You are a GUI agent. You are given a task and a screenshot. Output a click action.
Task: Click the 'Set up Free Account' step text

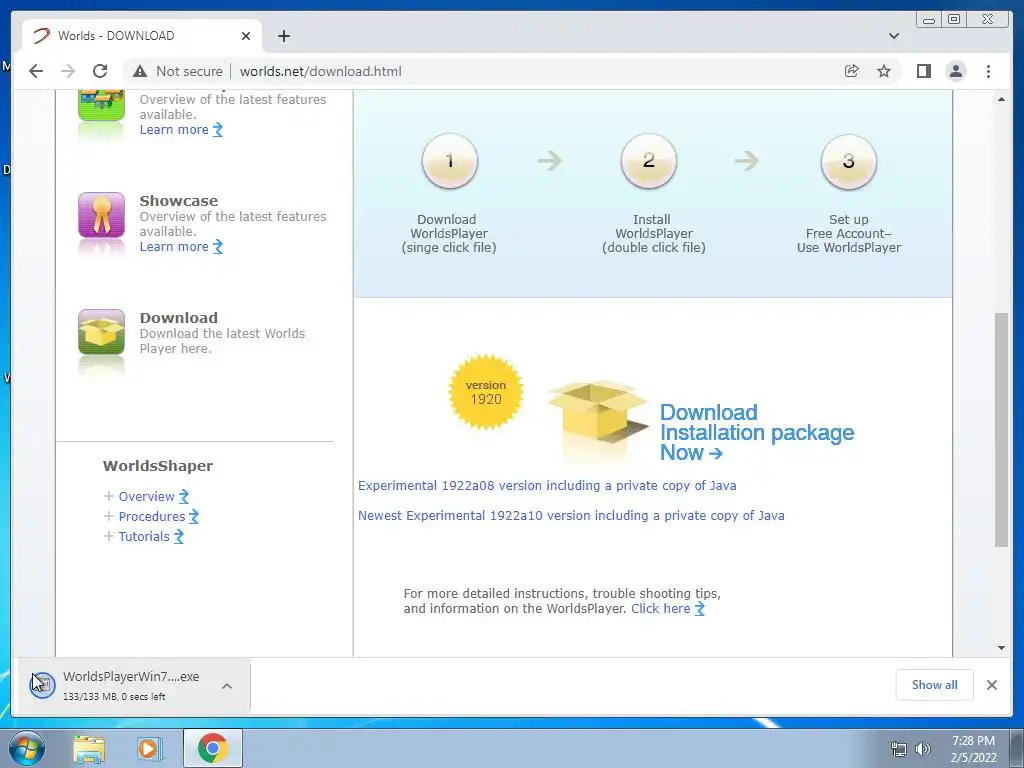[x=848, y=233]
